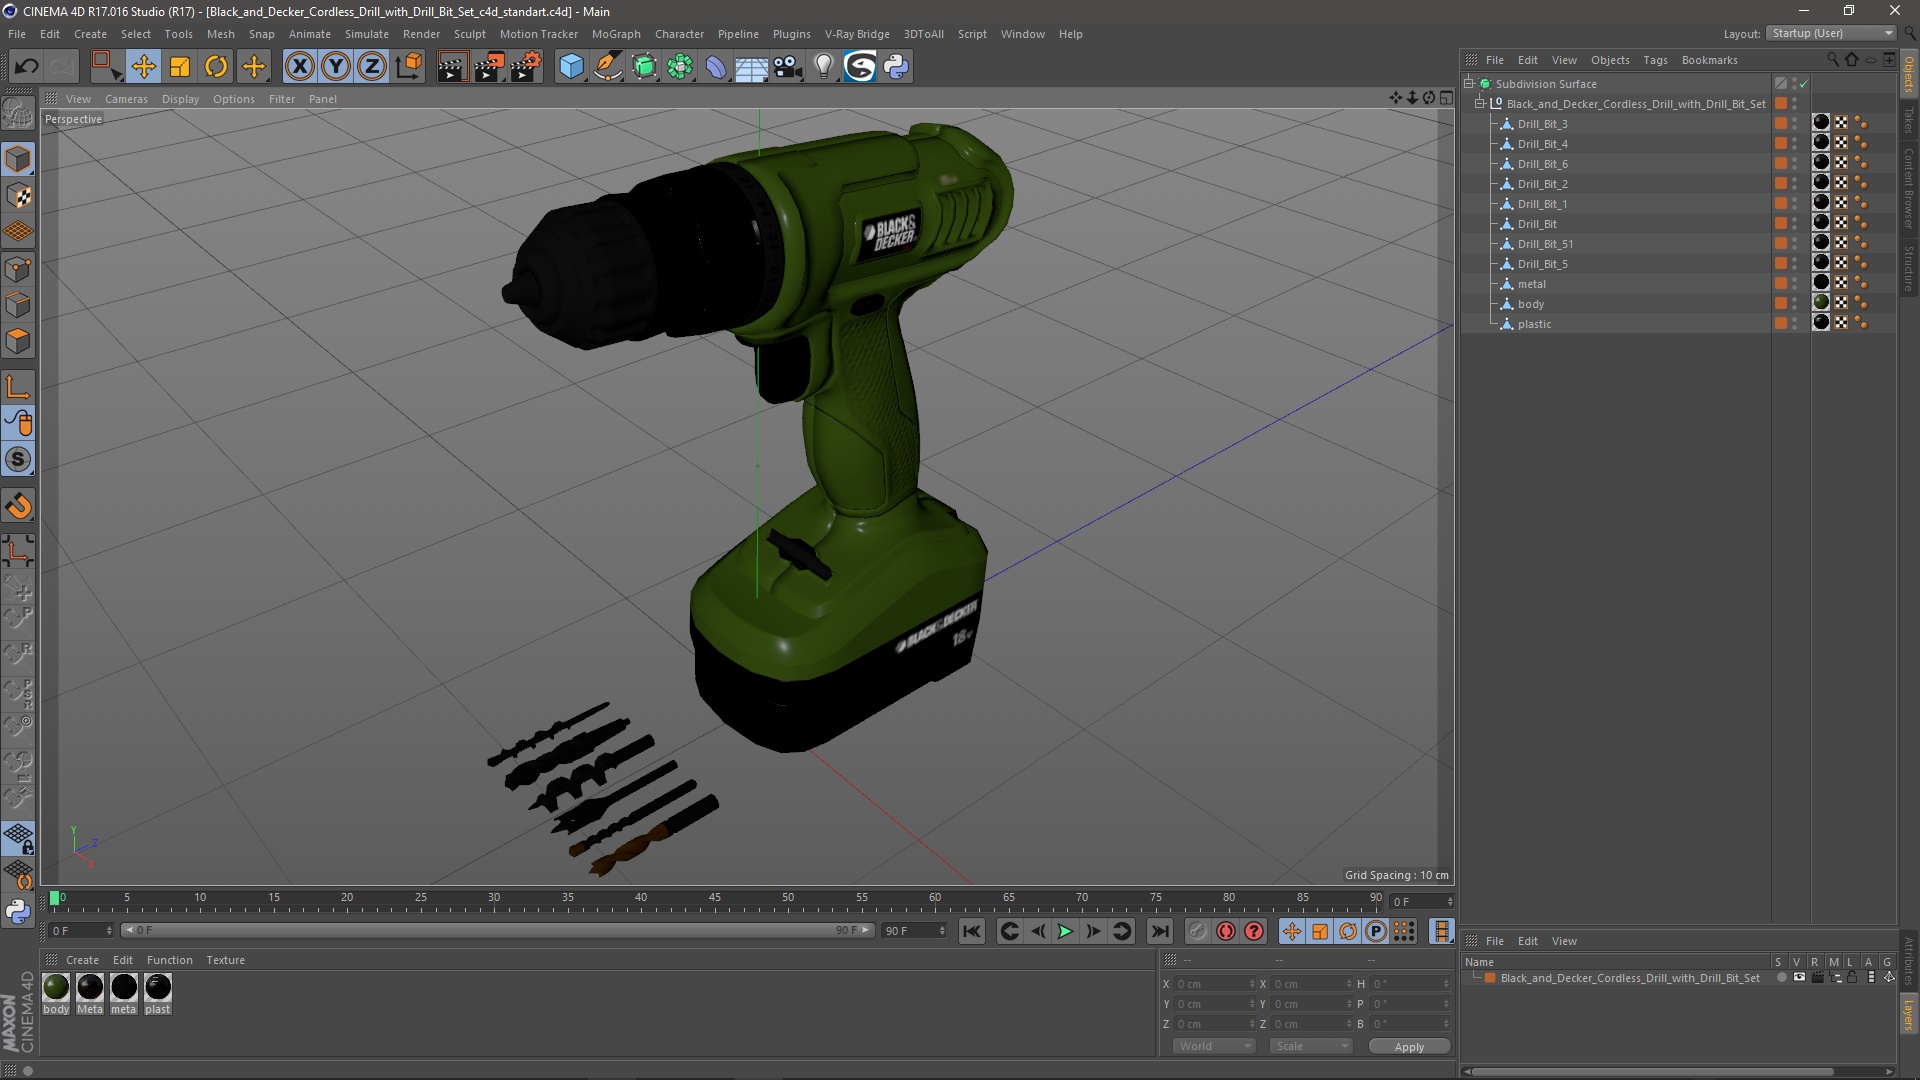Click the Render View clapperboard icon

pyautogui.click(x=452, y=67)
